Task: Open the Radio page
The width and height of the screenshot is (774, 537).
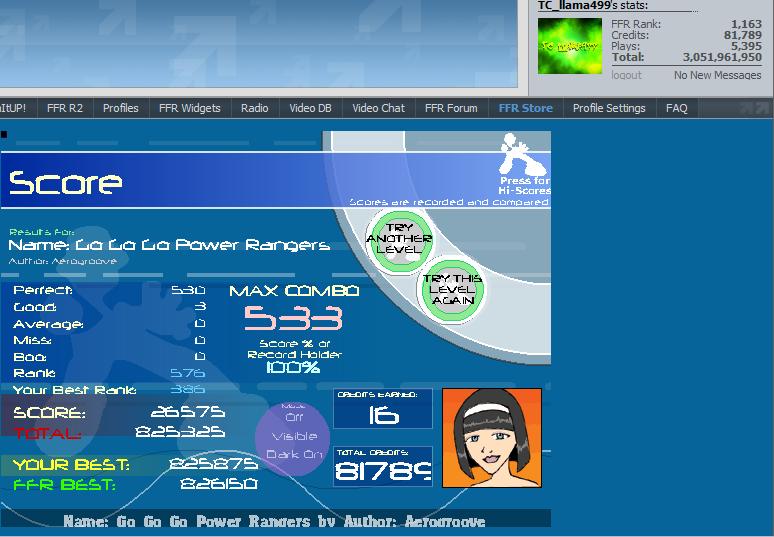Action: tap(255, 108)
